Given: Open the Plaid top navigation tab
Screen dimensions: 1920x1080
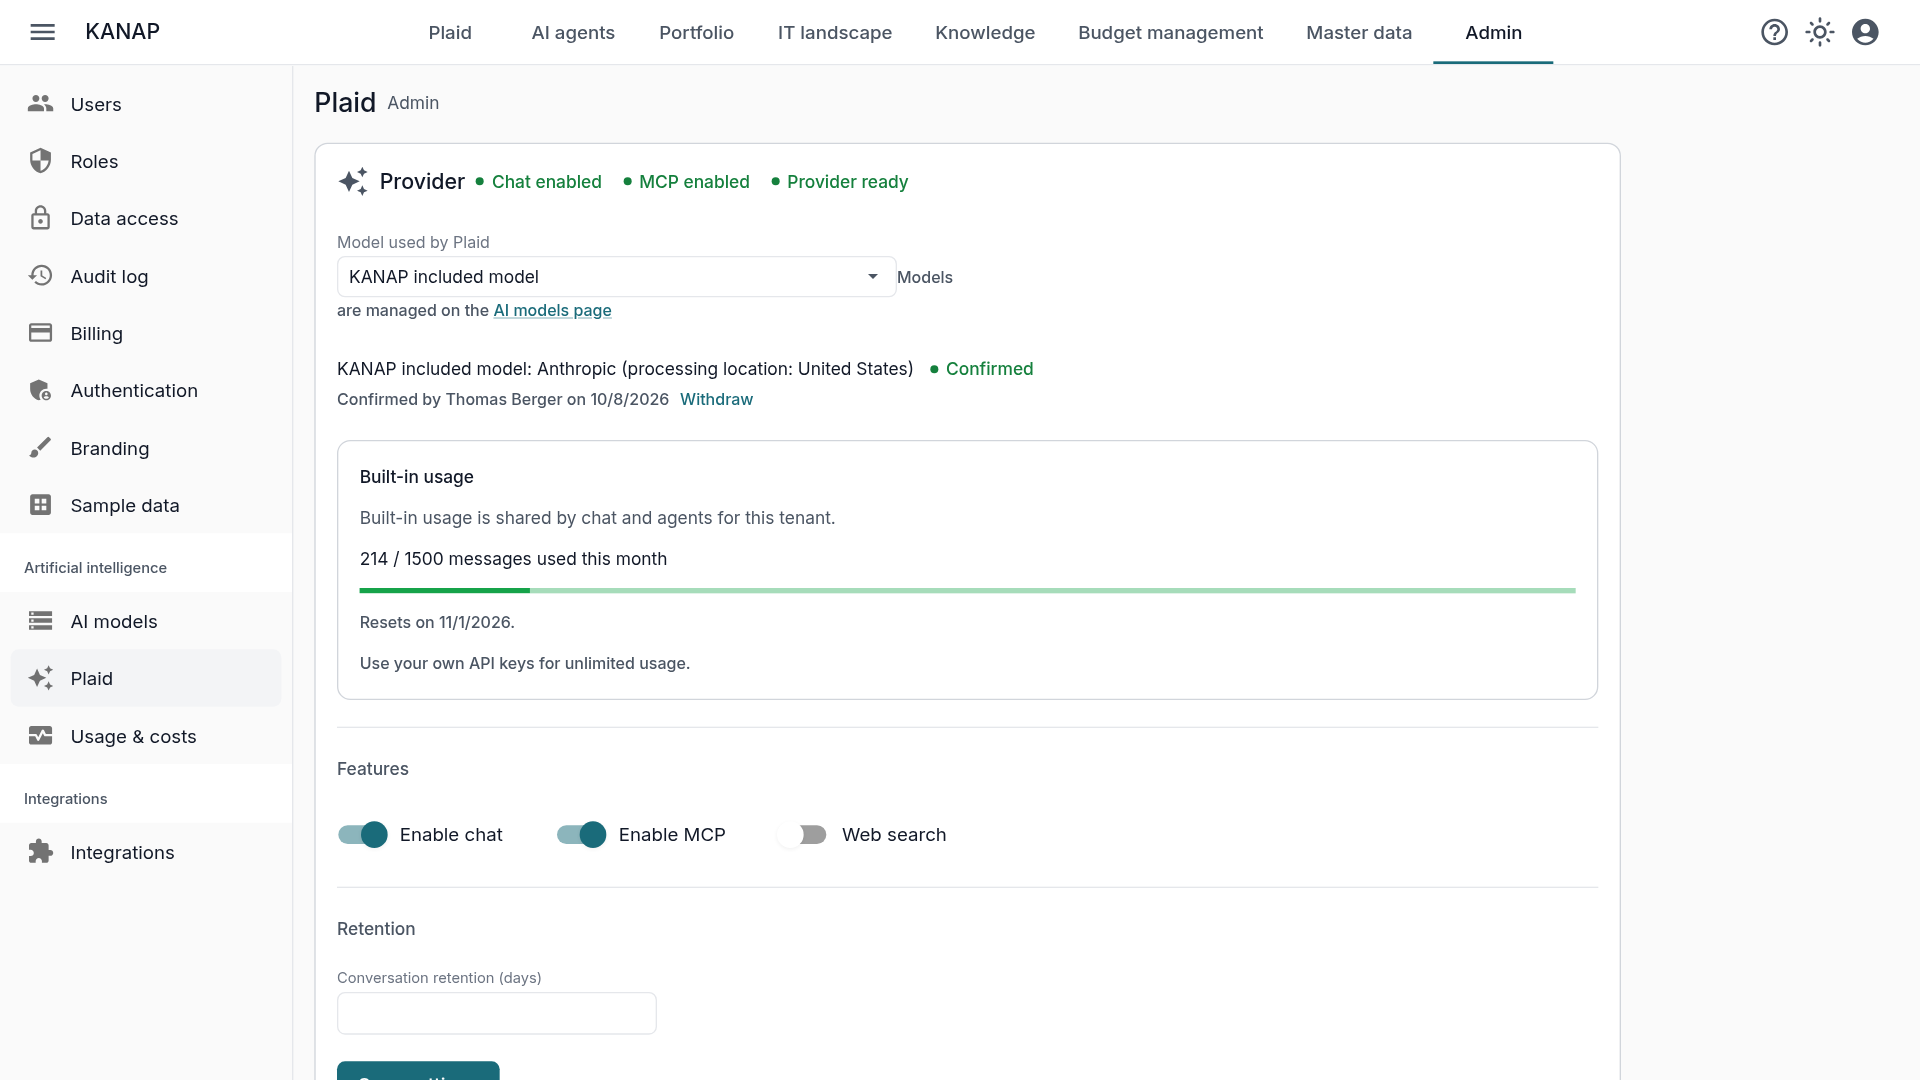Looking at the screenshot, I should click(450, 32).
